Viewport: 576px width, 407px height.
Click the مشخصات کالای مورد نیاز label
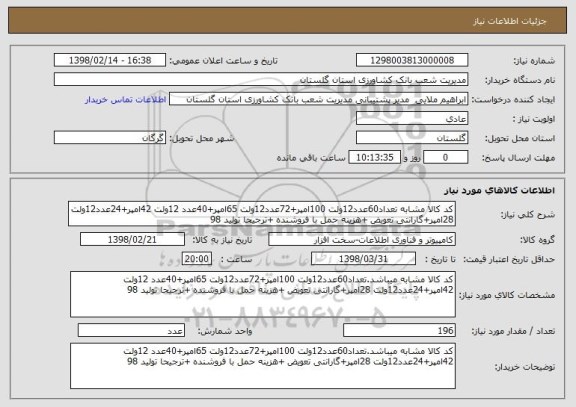coord(507,295)
